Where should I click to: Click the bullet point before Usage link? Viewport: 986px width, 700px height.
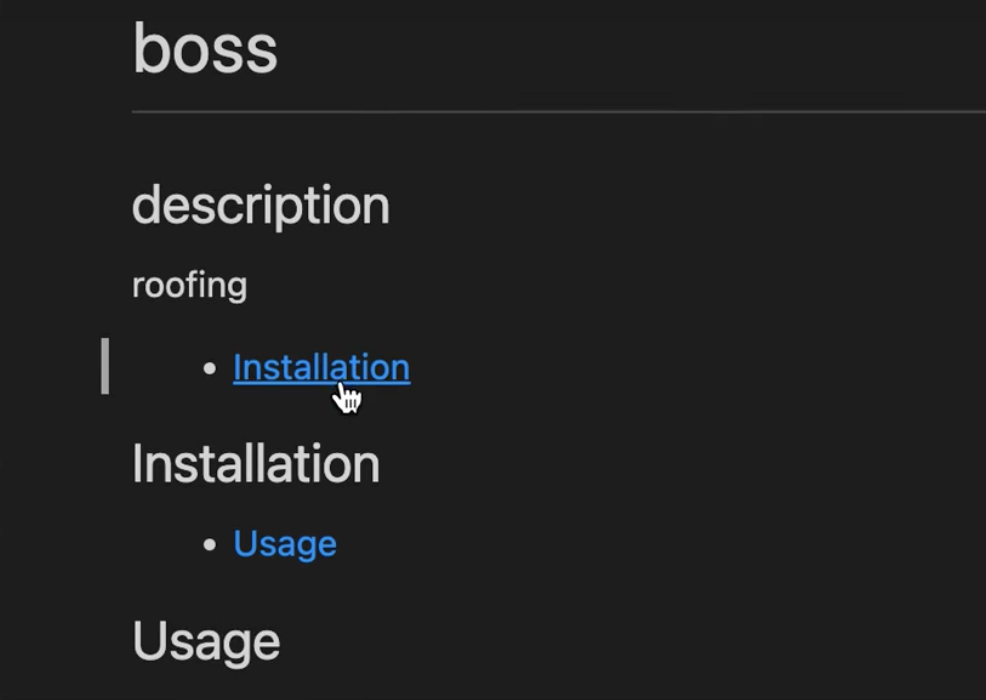pos(210,545)
